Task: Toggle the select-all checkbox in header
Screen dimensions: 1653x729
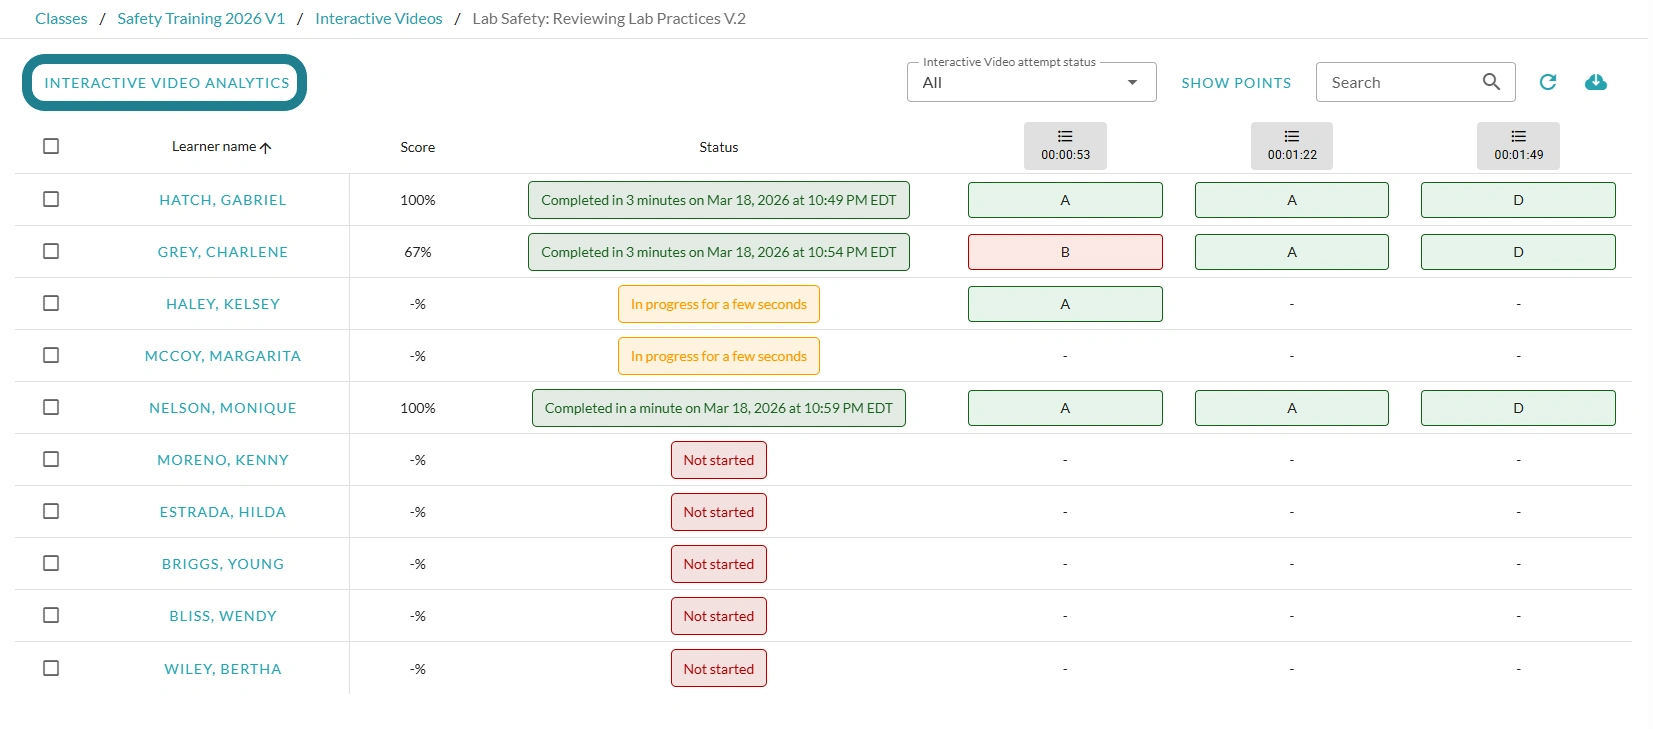Action: (x=51, y=146)
